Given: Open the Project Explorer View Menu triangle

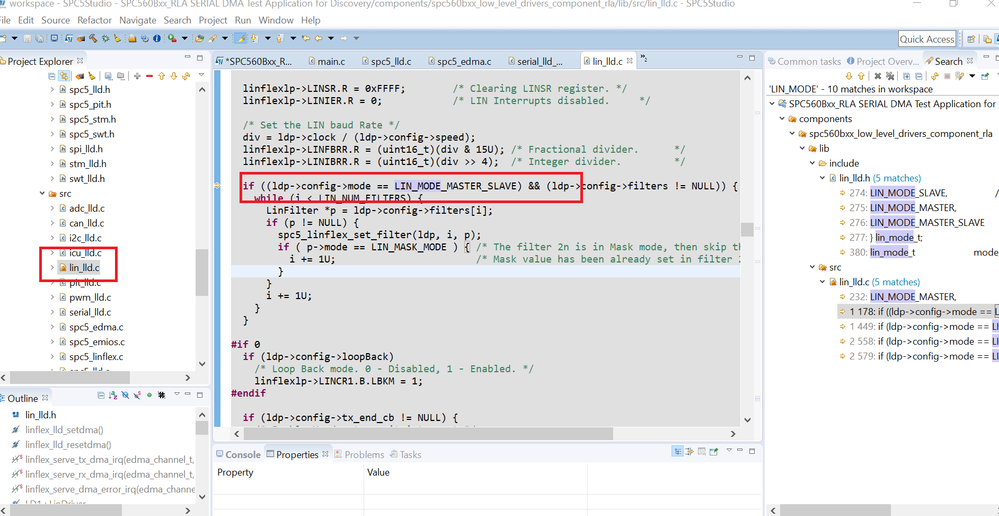Looking at the screenshot, I should pyautogui.click(x=201, y=75).
